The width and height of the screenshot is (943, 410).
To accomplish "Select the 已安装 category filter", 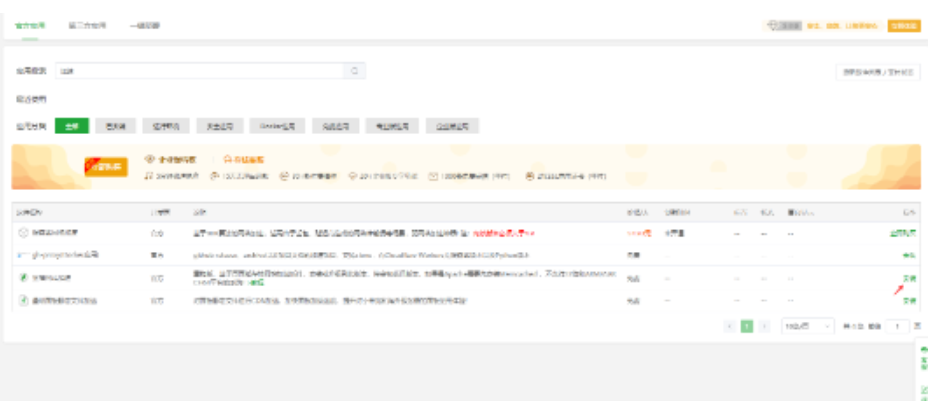I will click(x=116, y=126).
